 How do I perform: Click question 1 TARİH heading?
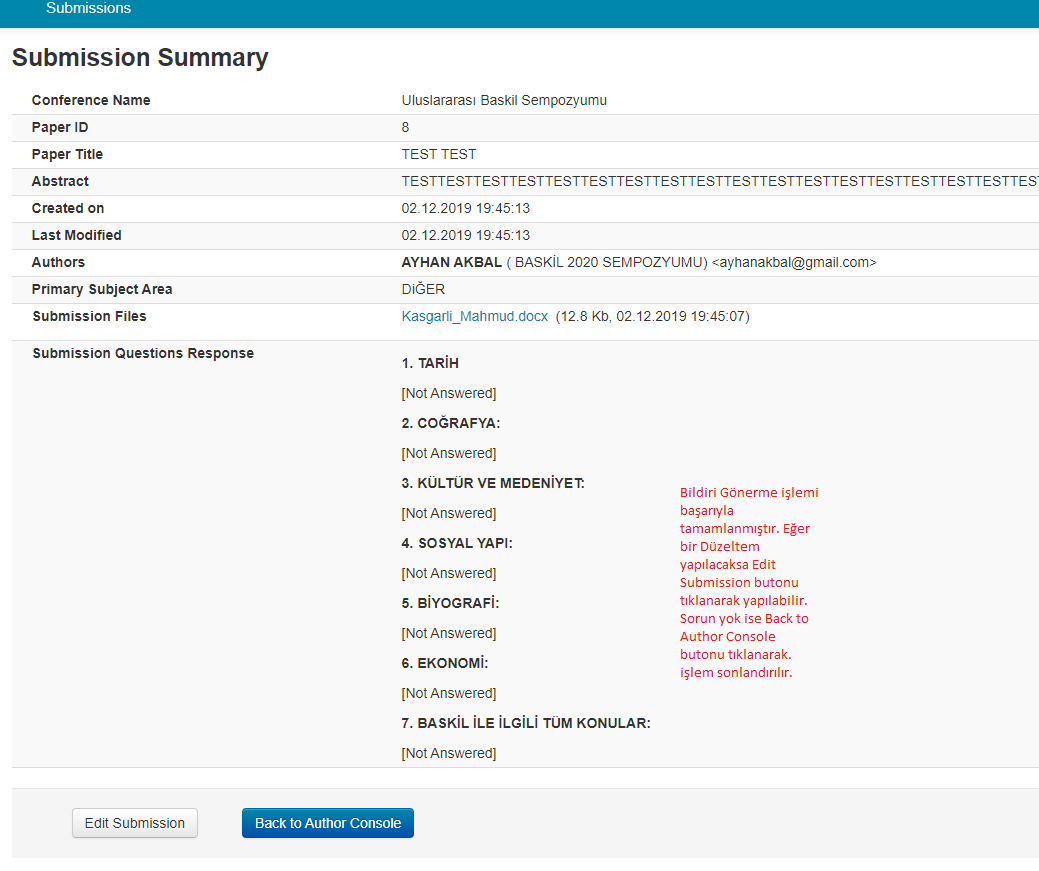click(430, 364)
